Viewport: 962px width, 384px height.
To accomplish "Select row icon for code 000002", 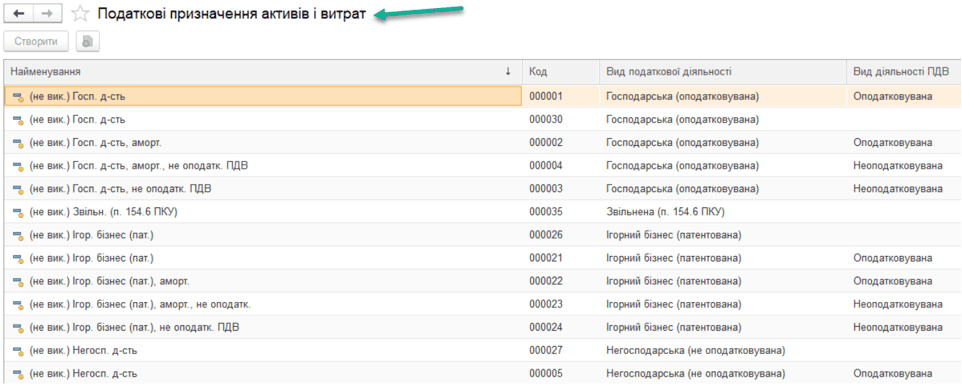I will point(18,143).
